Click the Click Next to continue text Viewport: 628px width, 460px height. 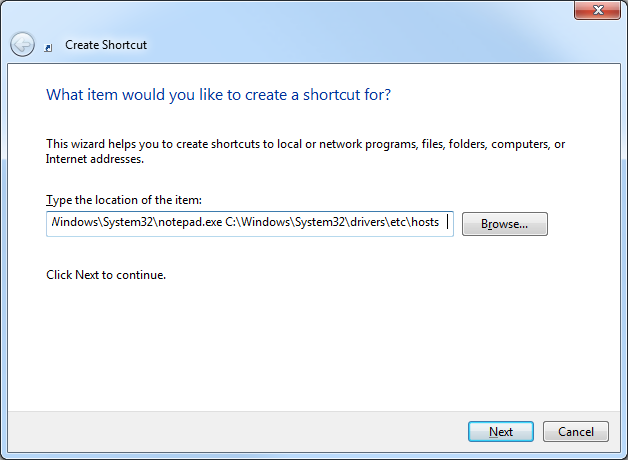coord(106,275)
